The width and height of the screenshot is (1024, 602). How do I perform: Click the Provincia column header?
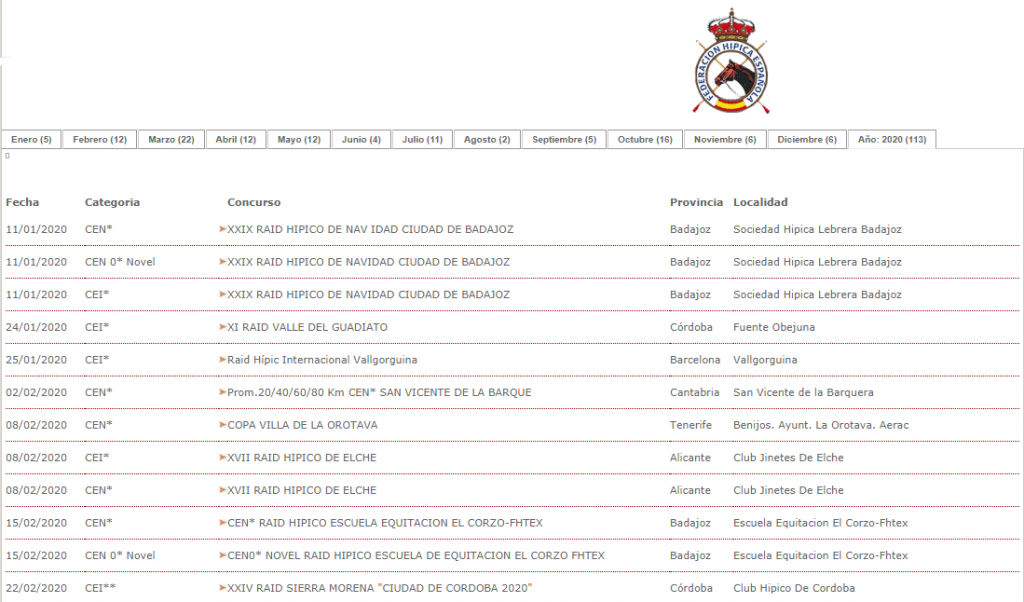(x=696, y=202)
